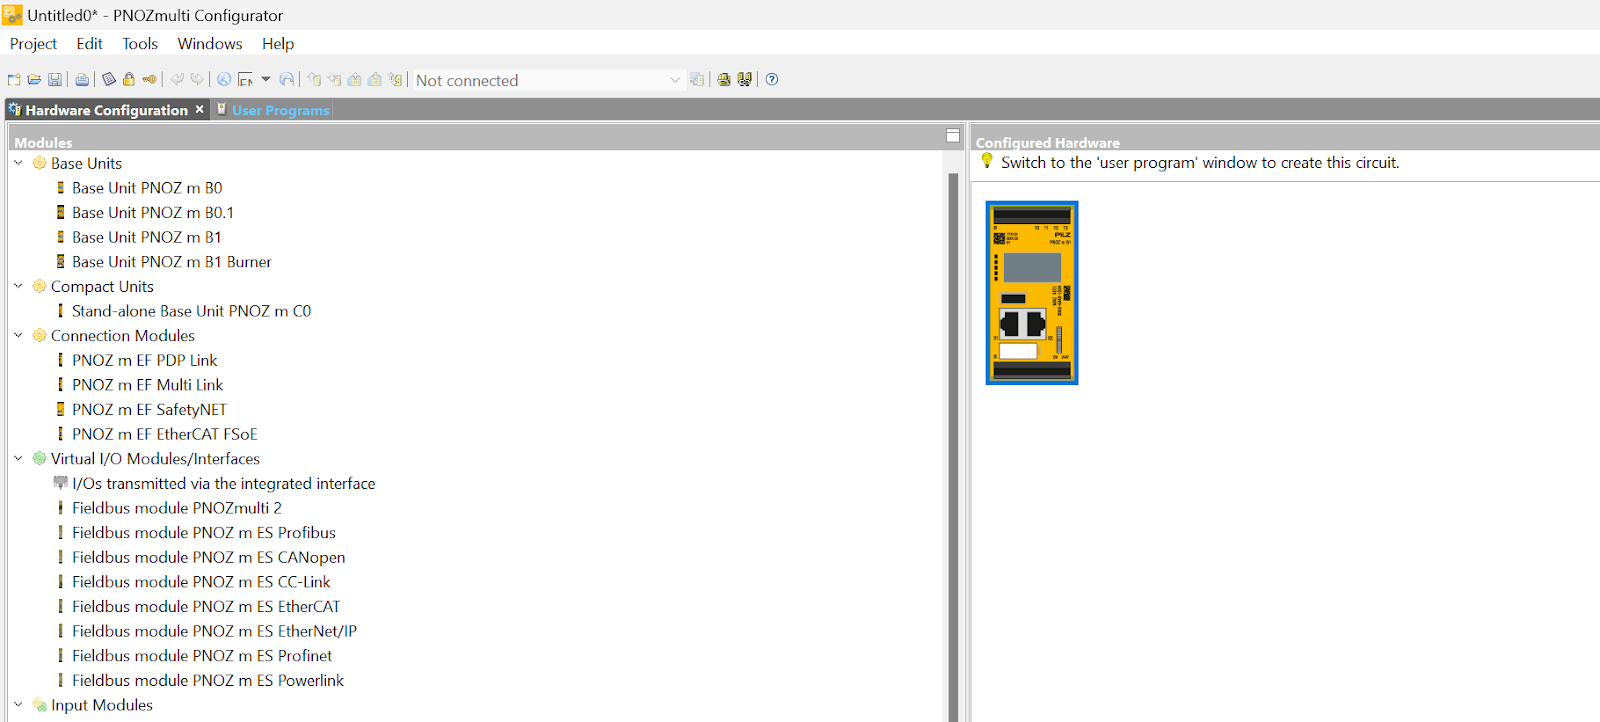This screenshot has height=722, width=1600.
Task: Select Fieldbus module PNOZ m ES CC-Link
Action: 201,582
